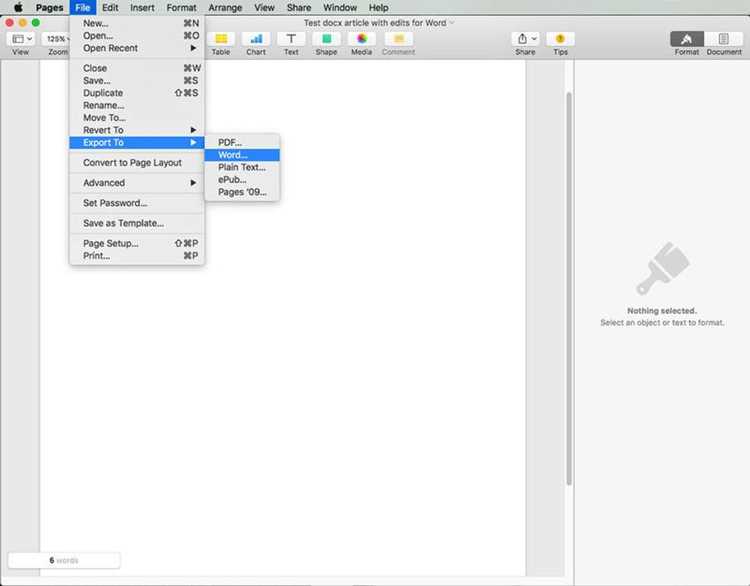Choose Save as Template... item
This screenshot has height=586, width=750.
coord(137,223)
